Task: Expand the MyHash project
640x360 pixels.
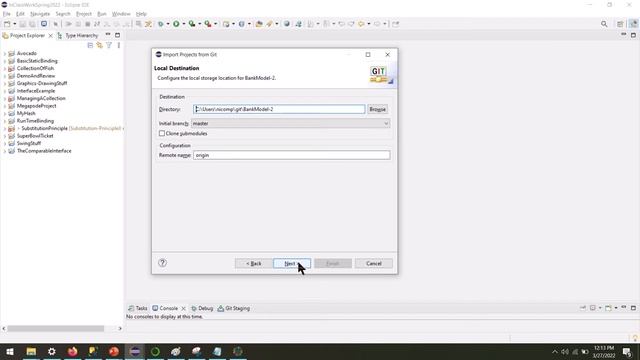Action: point(4,113)
